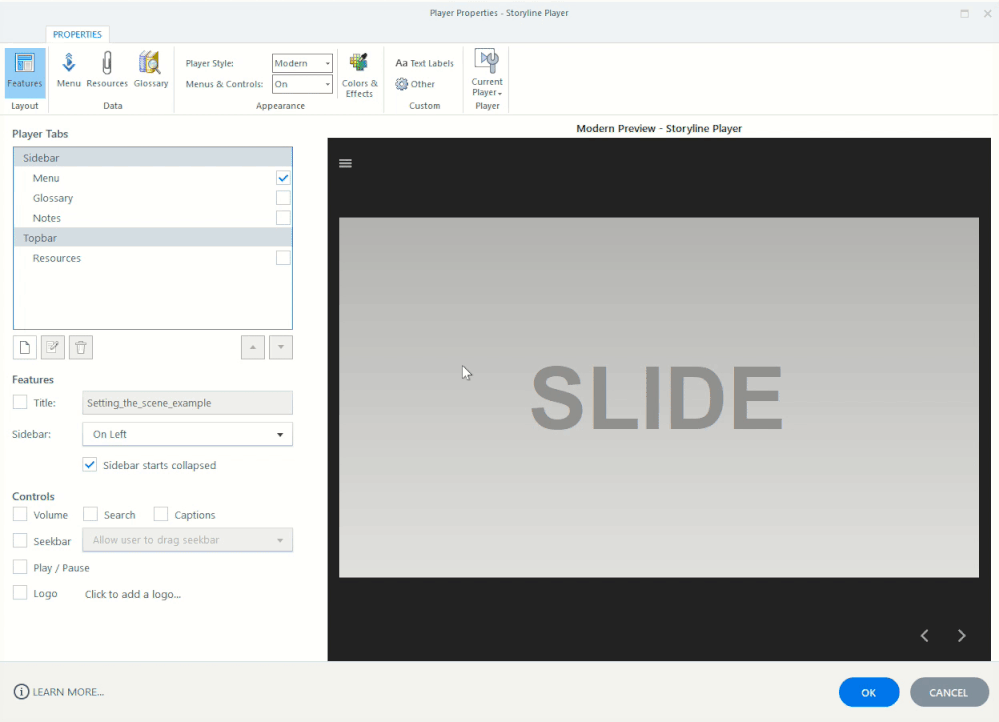Screen dimensions: 999x722
Task: Click the hamburger menu in preview
Action: coord(345,164)
